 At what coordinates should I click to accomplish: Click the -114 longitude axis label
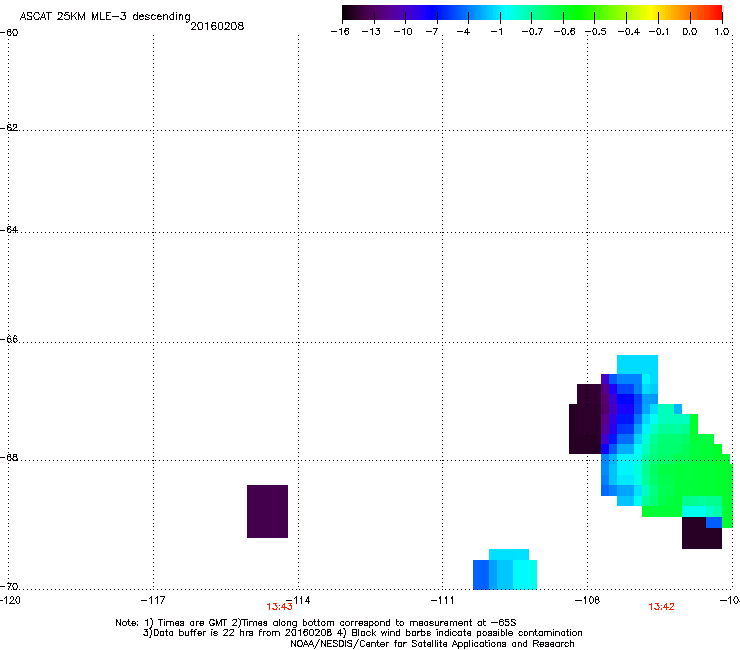pyautogui.click(x=298, y=600)
